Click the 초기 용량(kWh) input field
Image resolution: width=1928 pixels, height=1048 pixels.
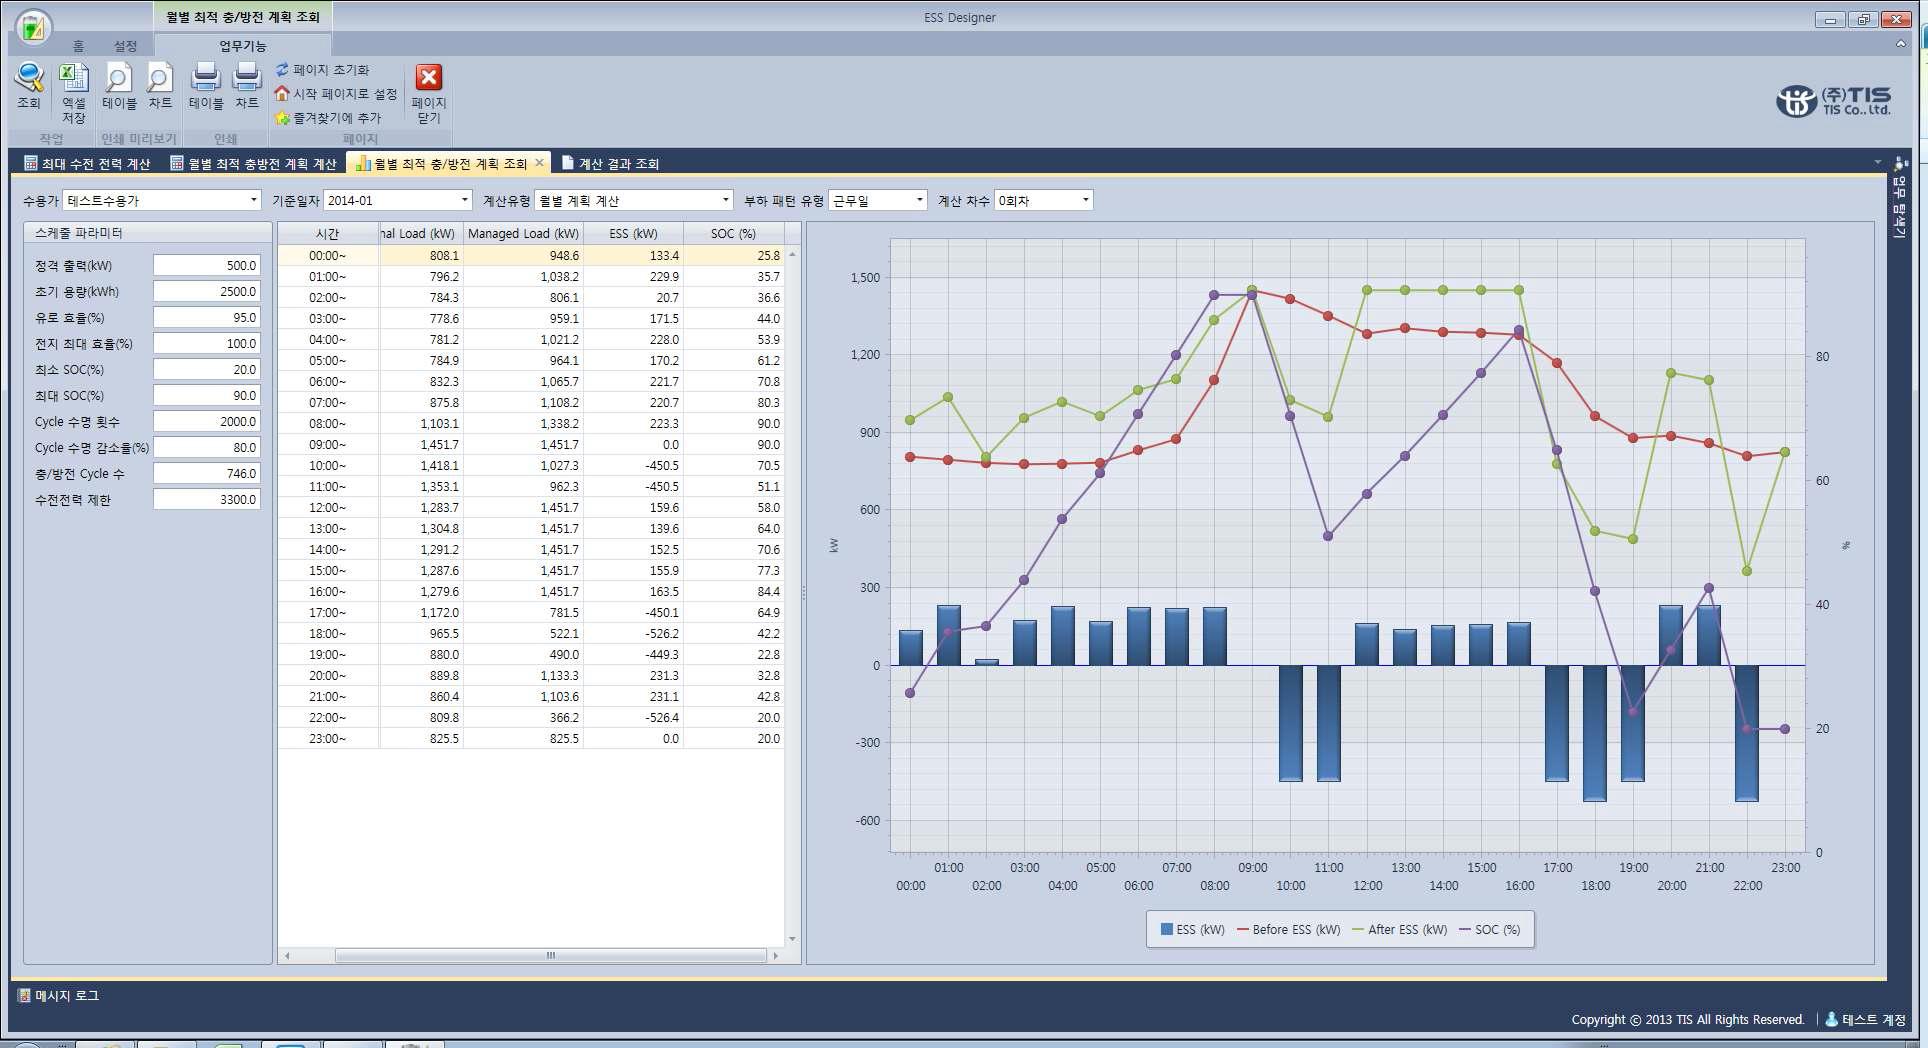point(207,291)
